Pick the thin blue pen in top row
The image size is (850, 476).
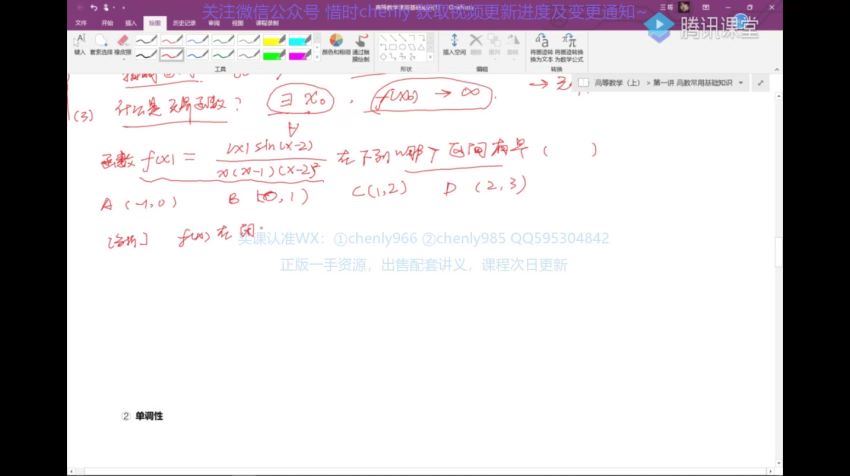197,40
